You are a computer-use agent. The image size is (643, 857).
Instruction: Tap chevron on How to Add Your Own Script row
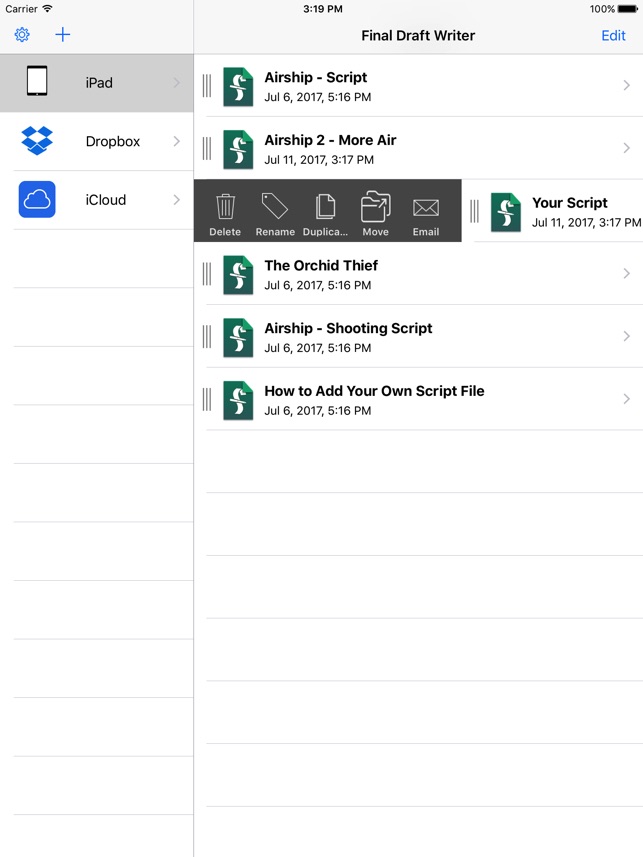click(x=627, y=399)
